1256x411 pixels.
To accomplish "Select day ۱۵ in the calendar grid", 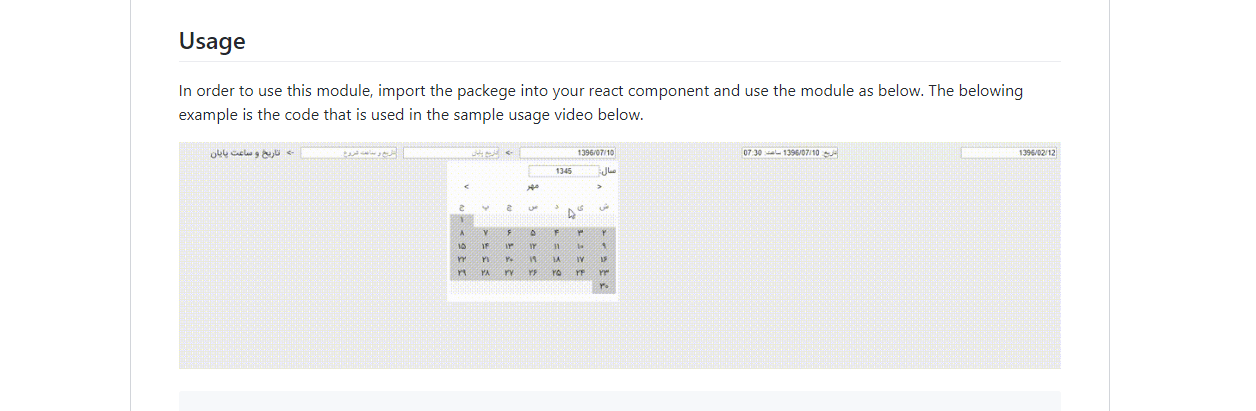I will click(462, 245).
